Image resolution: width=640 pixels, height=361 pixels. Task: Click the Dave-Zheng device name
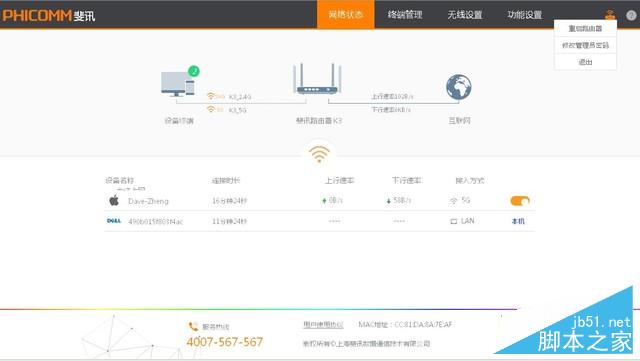[x=148, y=201]
